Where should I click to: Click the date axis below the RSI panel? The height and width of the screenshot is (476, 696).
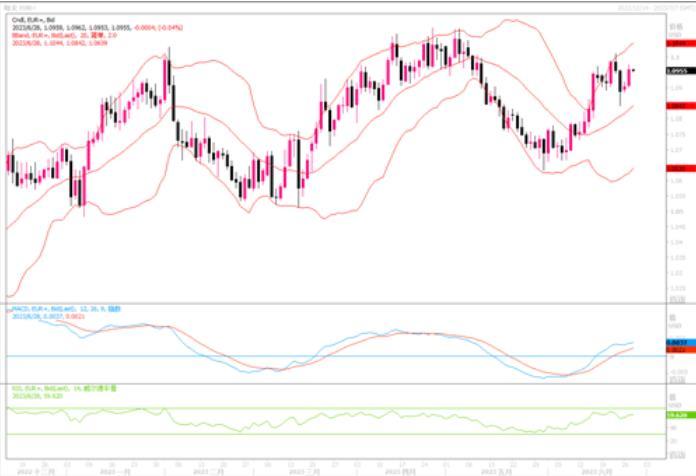point(330,466)
